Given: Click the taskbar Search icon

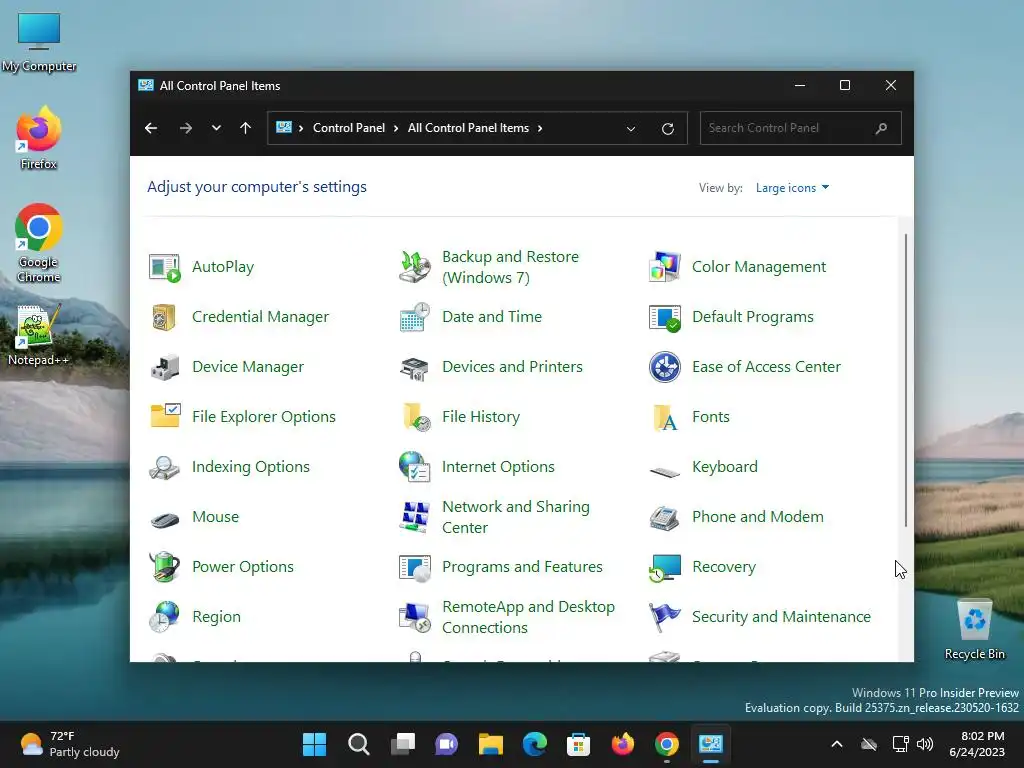Looking at the screenshot, I should point(359,744).
